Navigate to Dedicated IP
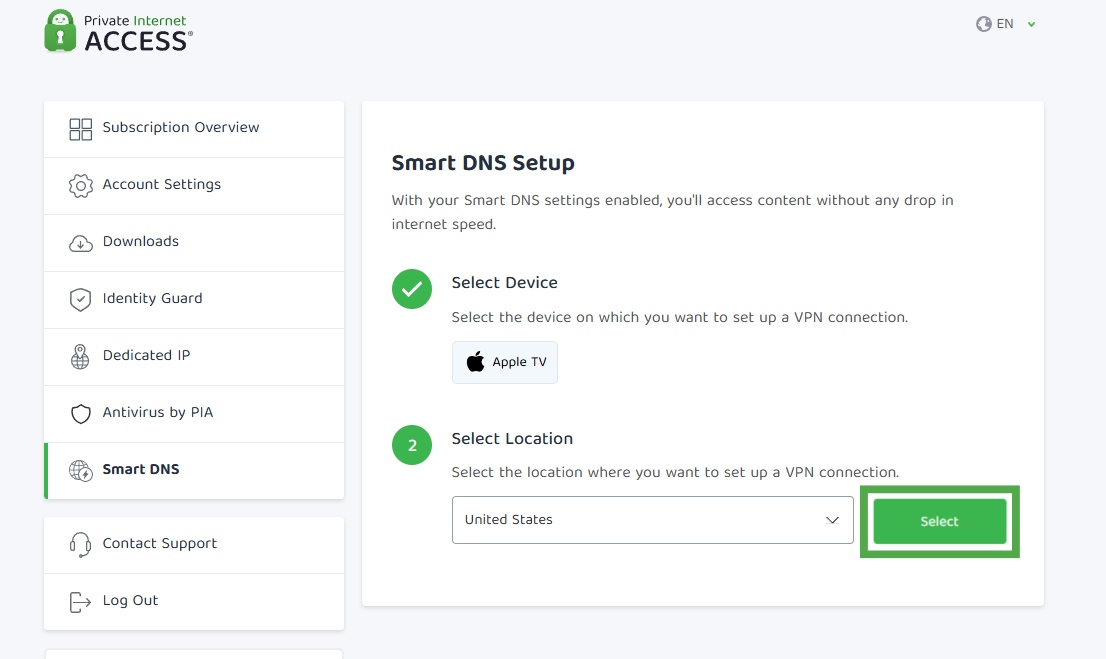 click(194, 357)
